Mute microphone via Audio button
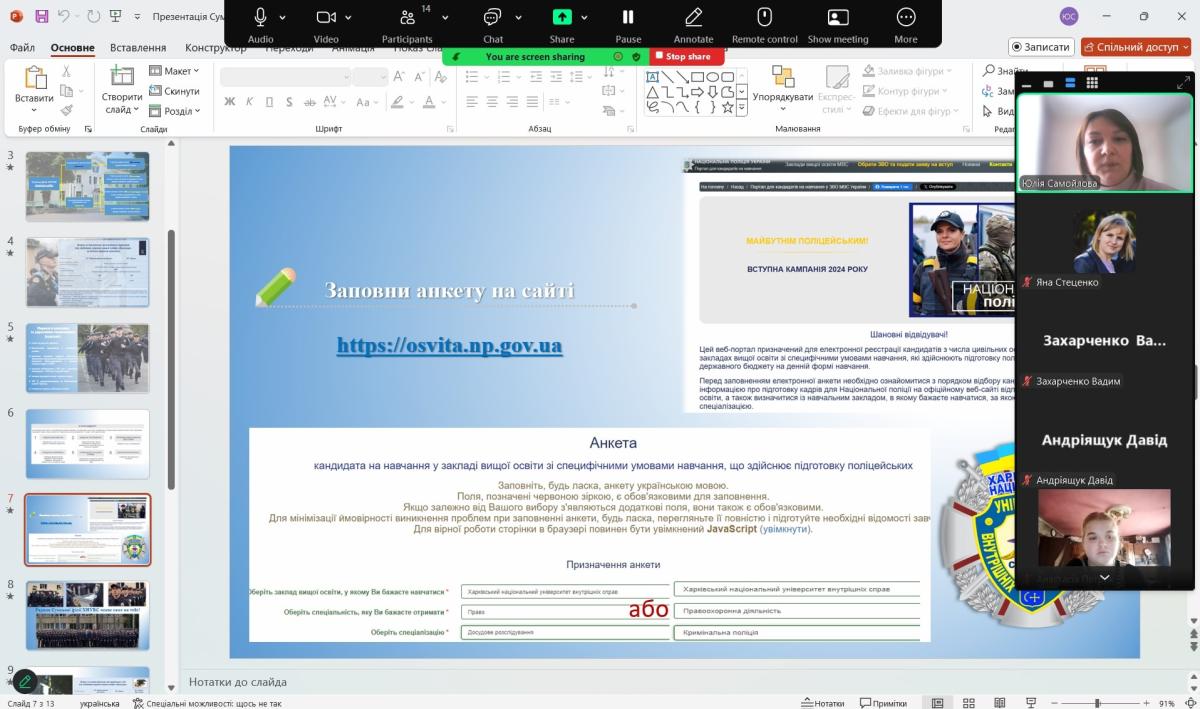This screenshot has width=1200, height=709. (x=260, y=24)
